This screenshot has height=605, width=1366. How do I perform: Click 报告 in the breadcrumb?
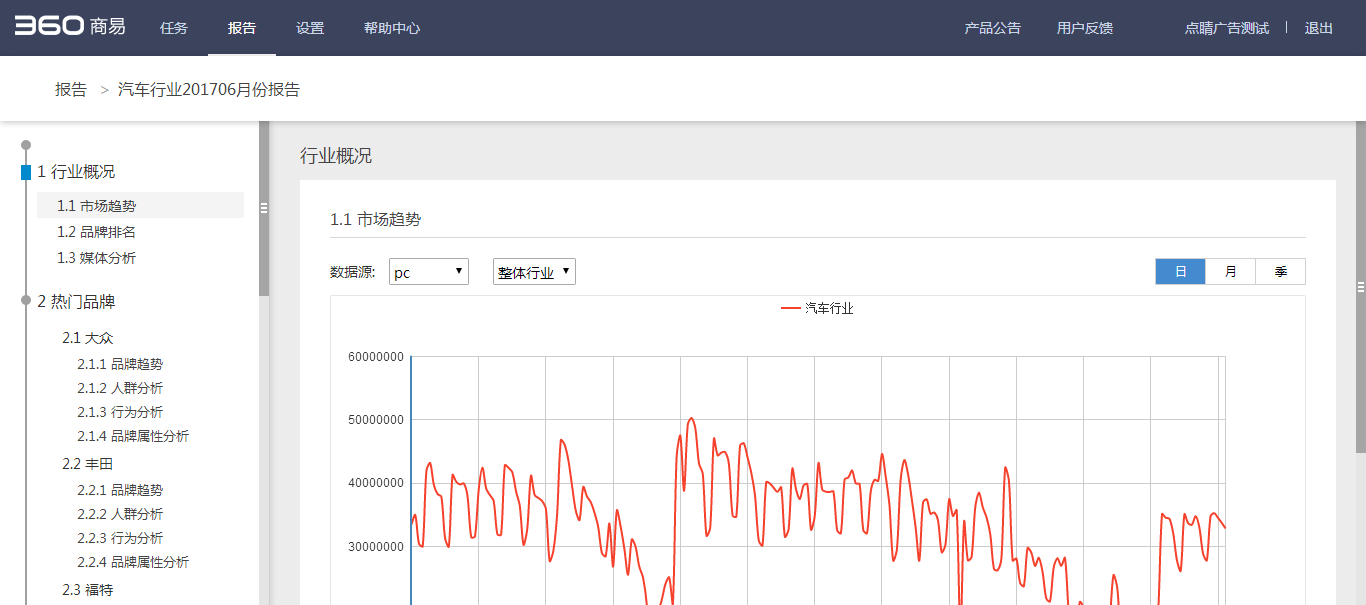[71, 90]
